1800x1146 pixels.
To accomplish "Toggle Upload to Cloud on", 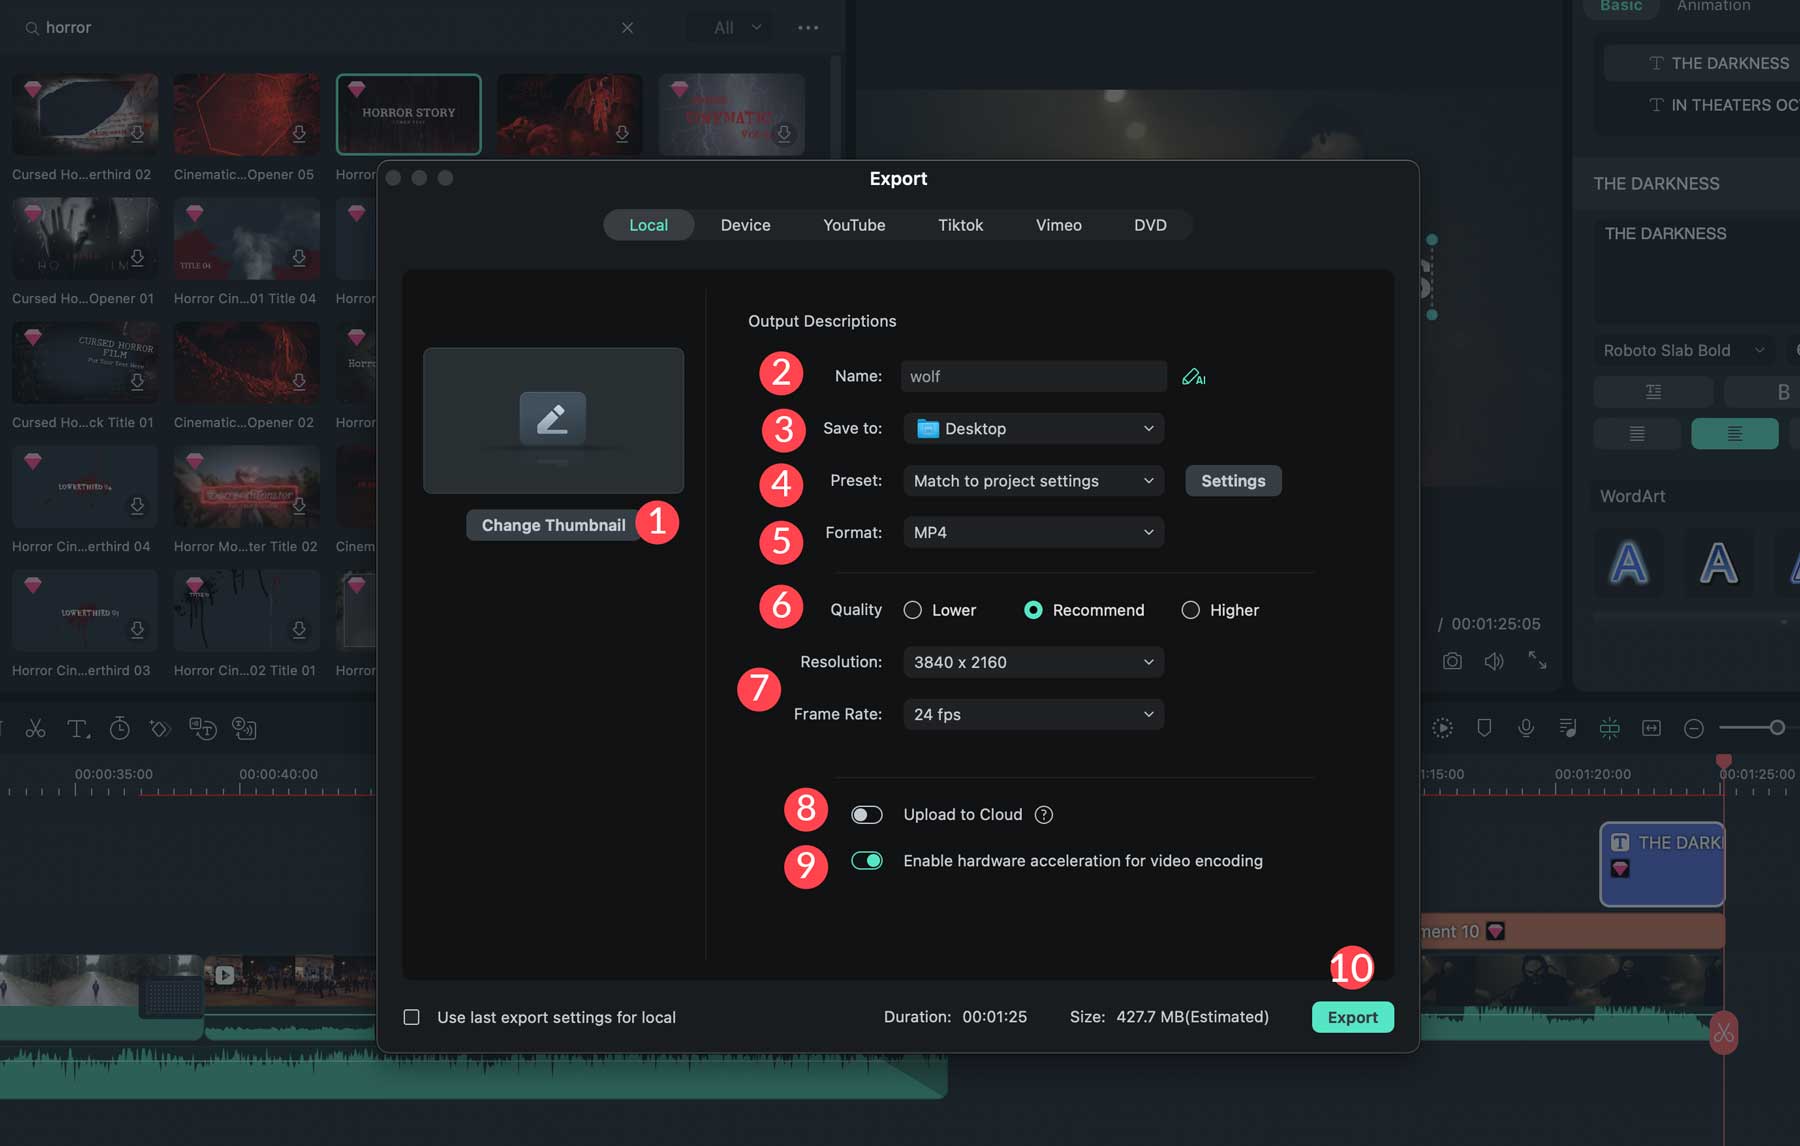I will pos(867,814).
